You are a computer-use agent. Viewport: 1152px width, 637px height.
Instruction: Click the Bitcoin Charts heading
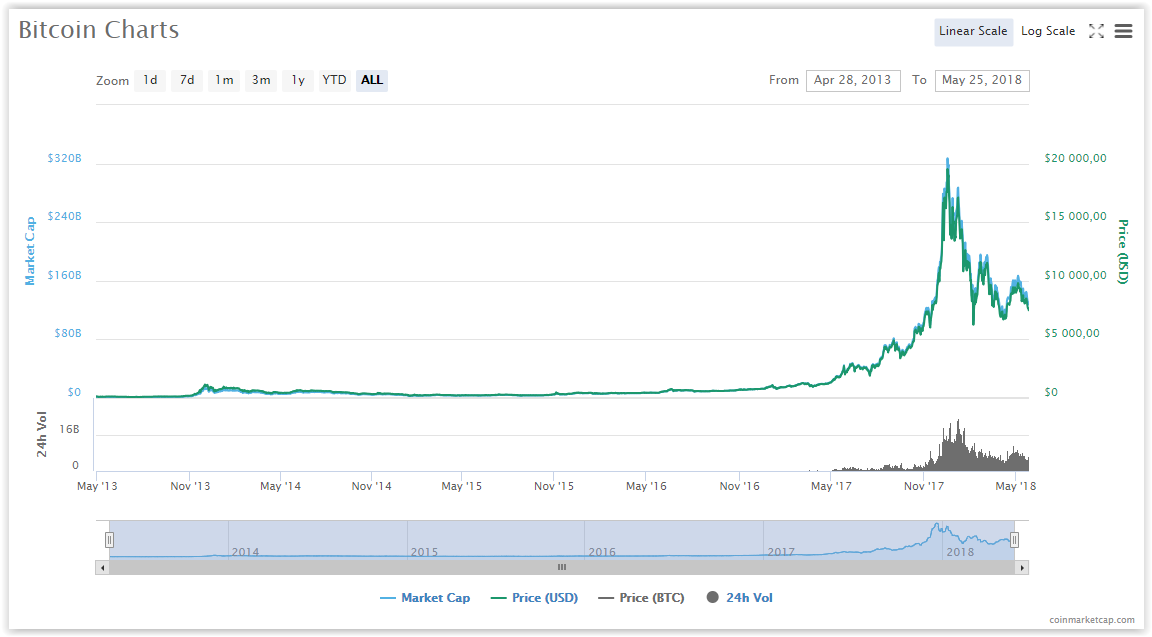coord(98,30)
